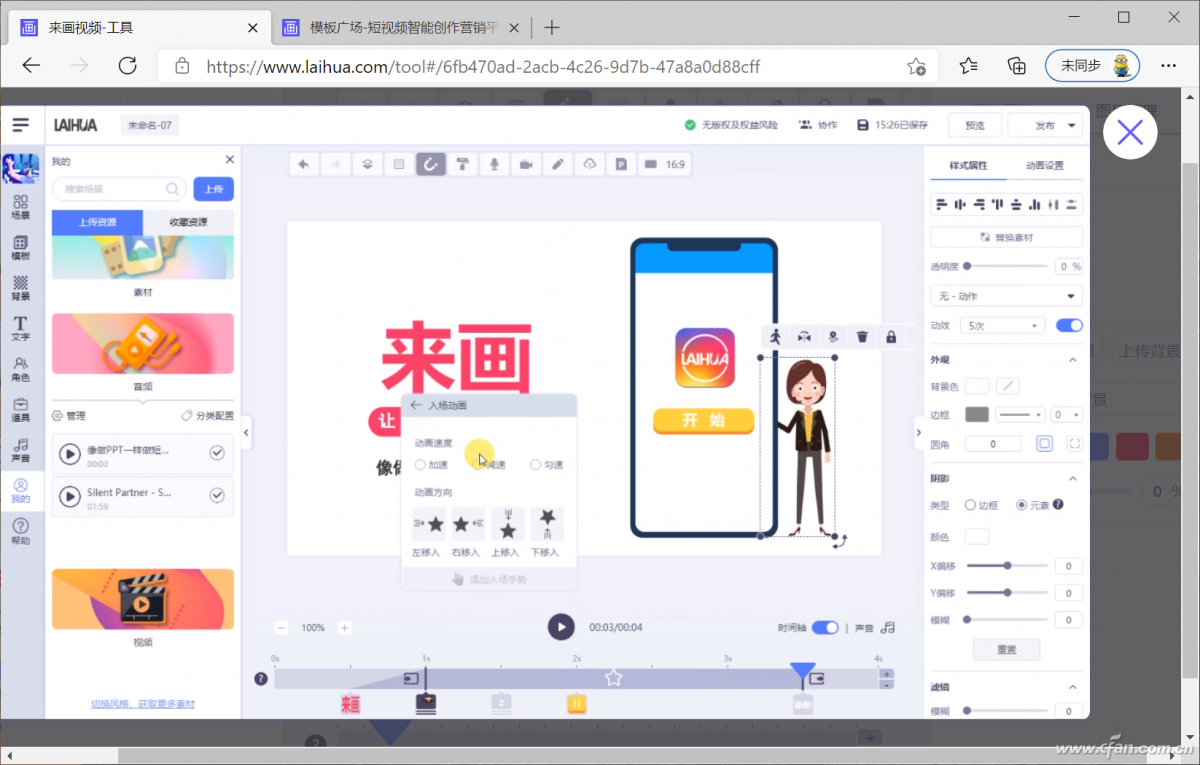
Task: Switch to the 样式属性 tab
Action: [x=968, y=165]
